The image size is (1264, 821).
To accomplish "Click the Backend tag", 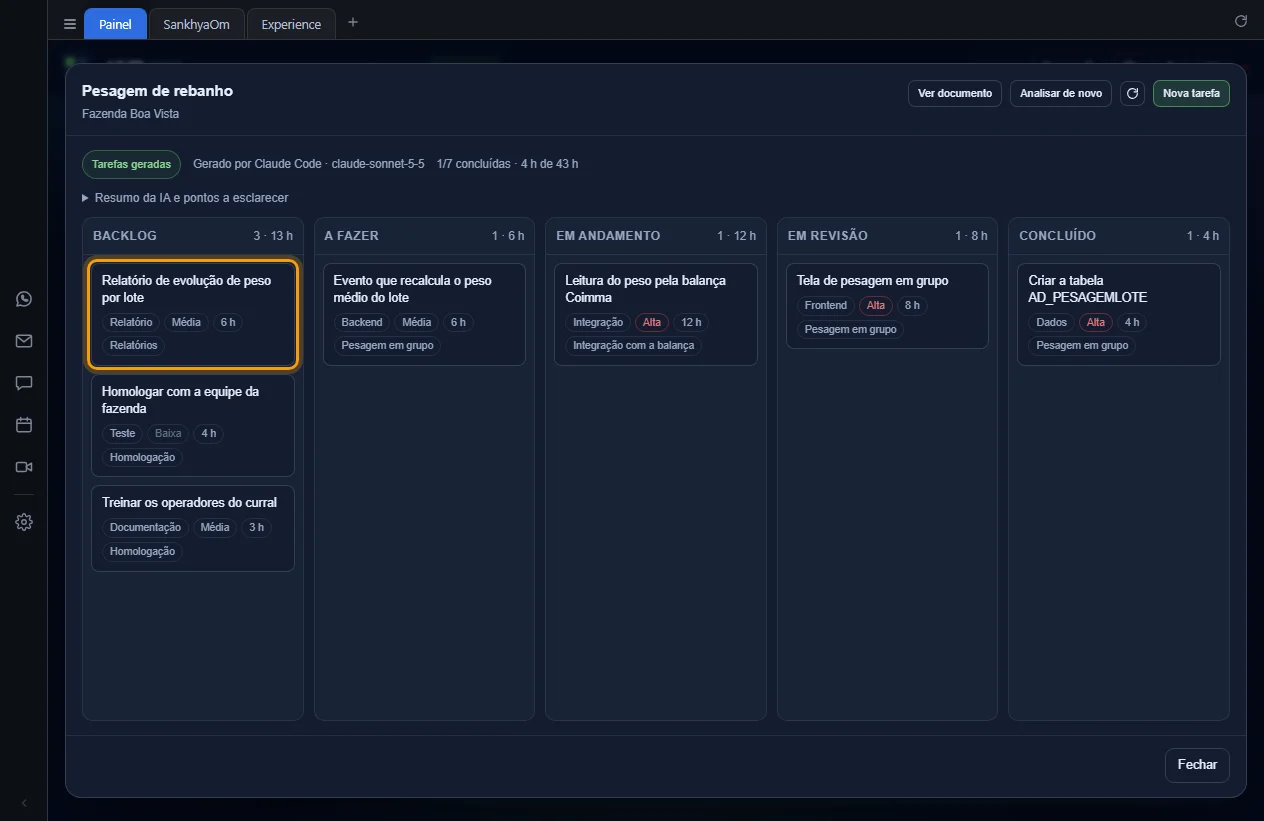I will [x=362, y=323].
